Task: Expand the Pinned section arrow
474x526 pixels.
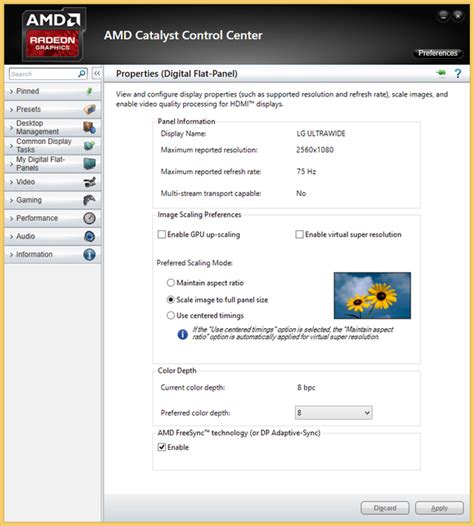Action: 11,91
